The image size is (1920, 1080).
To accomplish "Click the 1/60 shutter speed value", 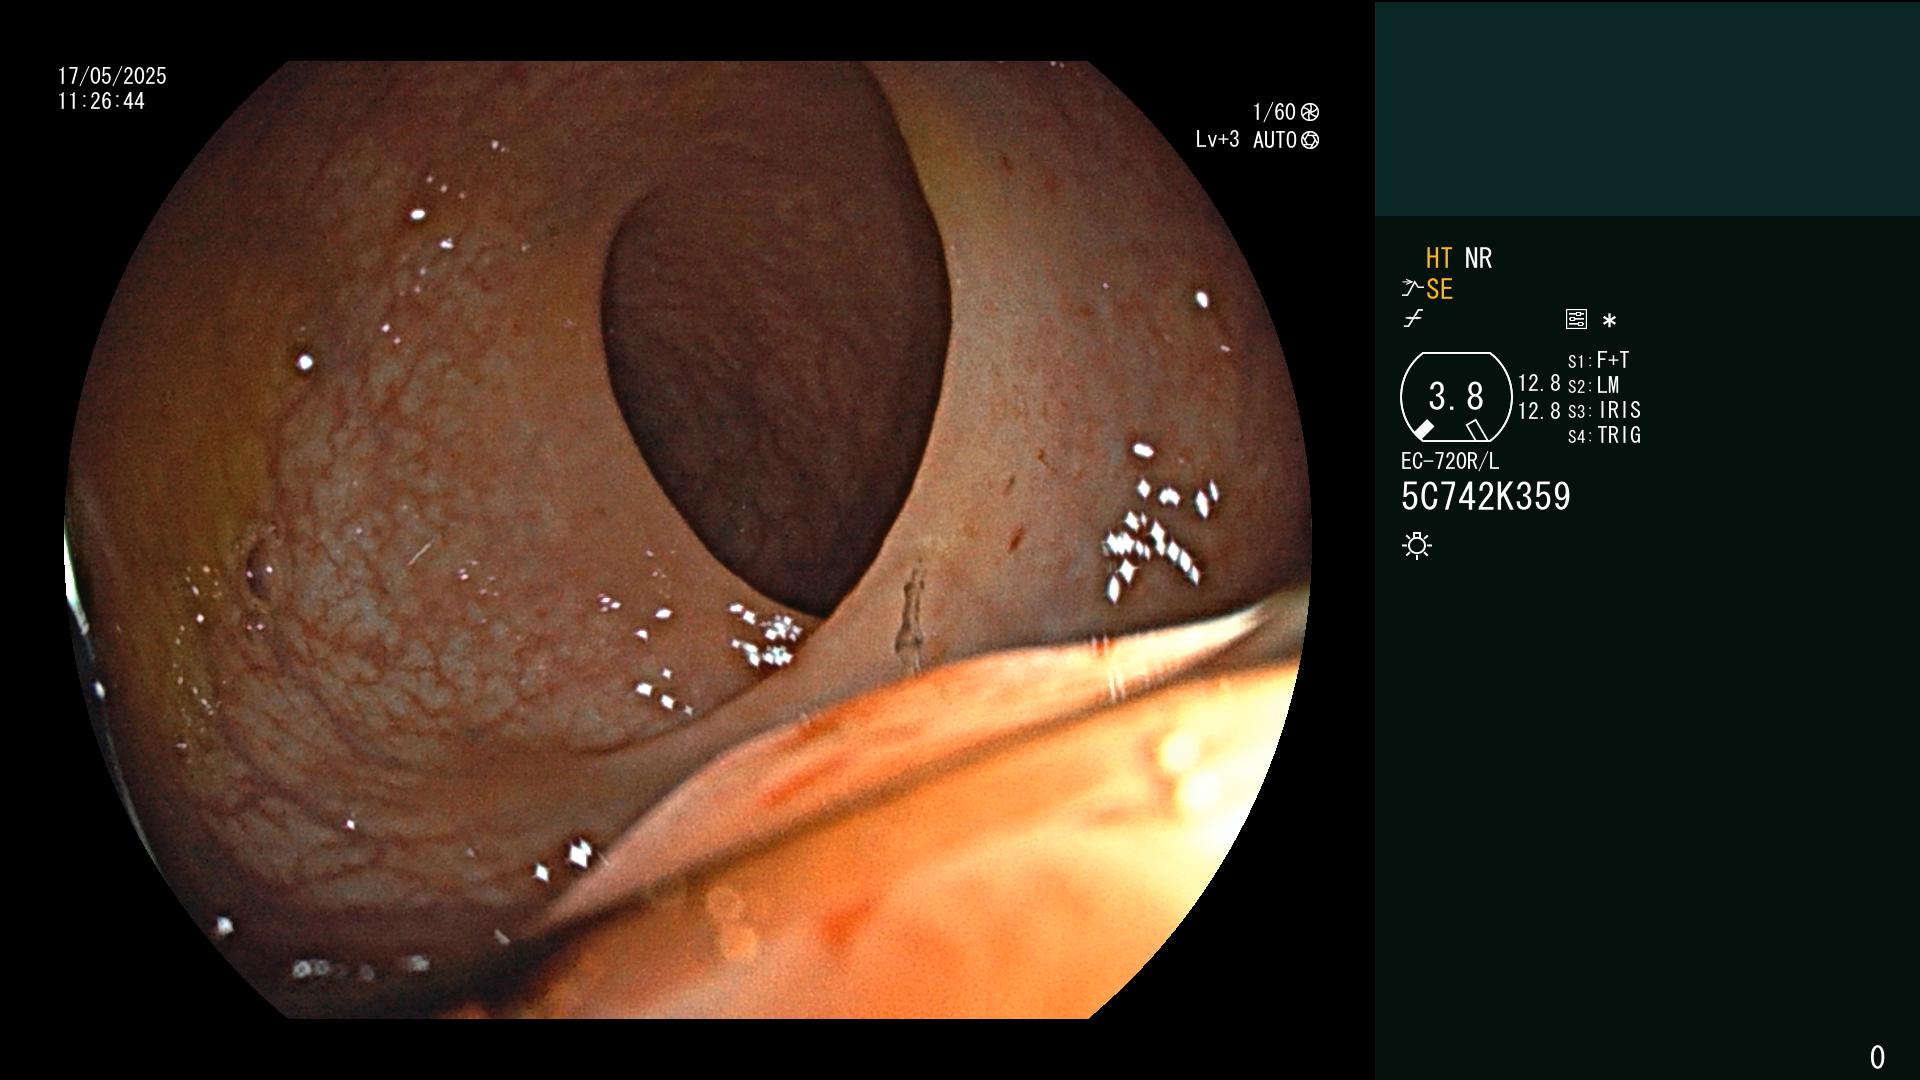I will click(1274, 112).
